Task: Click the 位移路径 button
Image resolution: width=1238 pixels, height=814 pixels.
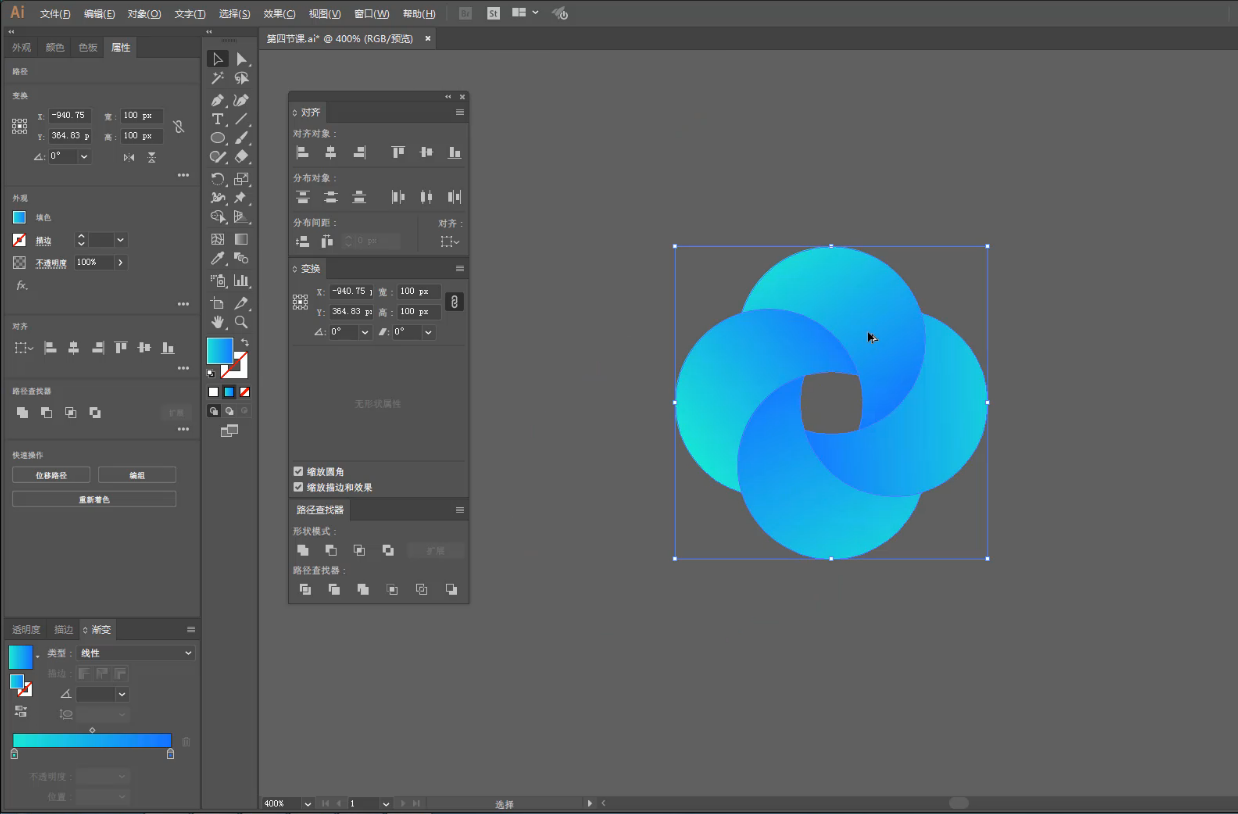Action: pyautogui.click(x=51, y=475)
